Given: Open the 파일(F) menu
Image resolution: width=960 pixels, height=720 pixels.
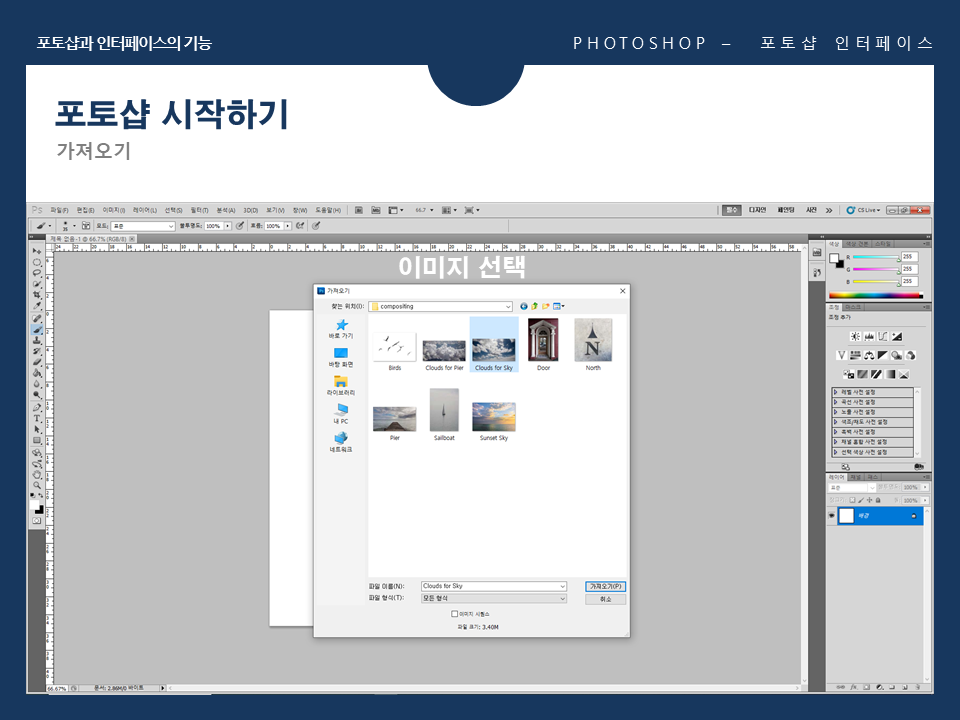Looking at the screenshot, I should (x=59, y=210).
